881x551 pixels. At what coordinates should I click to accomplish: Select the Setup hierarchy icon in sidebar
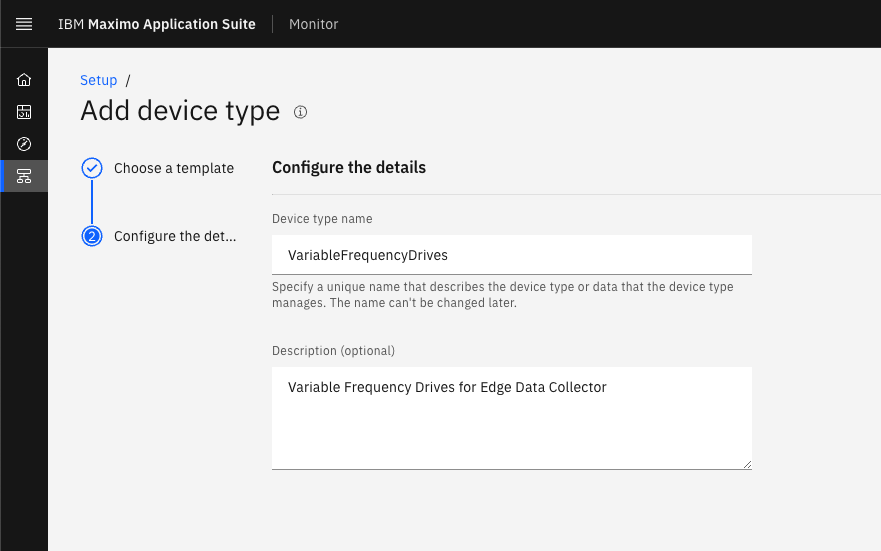24,176
